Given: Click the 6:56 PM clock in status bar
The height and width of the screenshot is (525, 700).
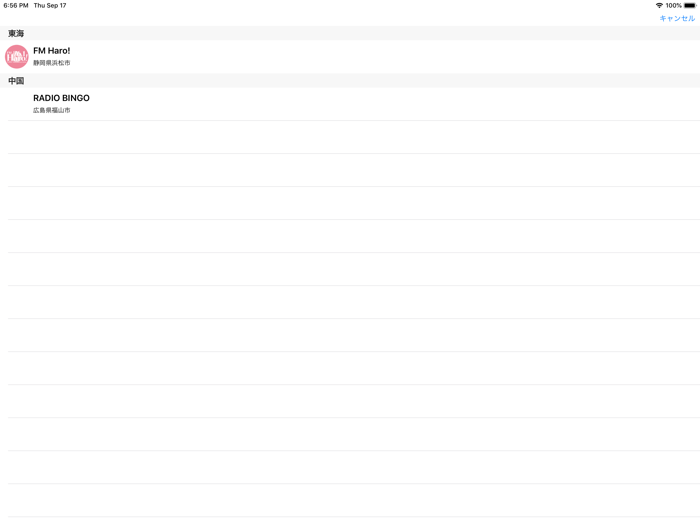Looking at the screenshot, I should [16, 6].
